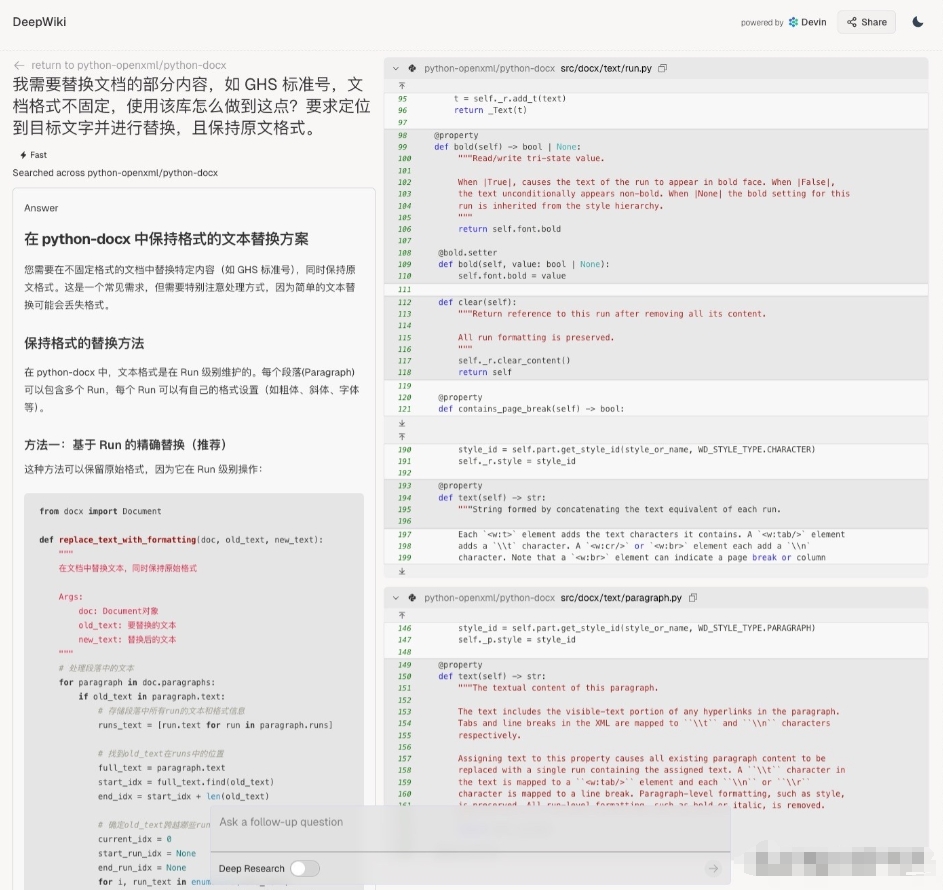Click heading '在 python-docx 中保持格式的文本替换方案'
The image size is (943, 890).
pyautogui.click(x=166, y=239)
